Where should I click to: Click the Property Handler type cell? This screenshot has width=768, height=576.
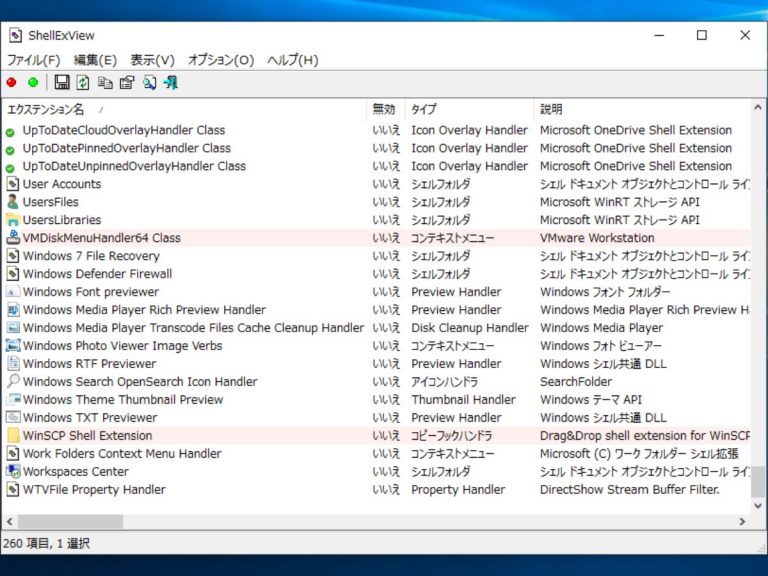click(458, 489)
